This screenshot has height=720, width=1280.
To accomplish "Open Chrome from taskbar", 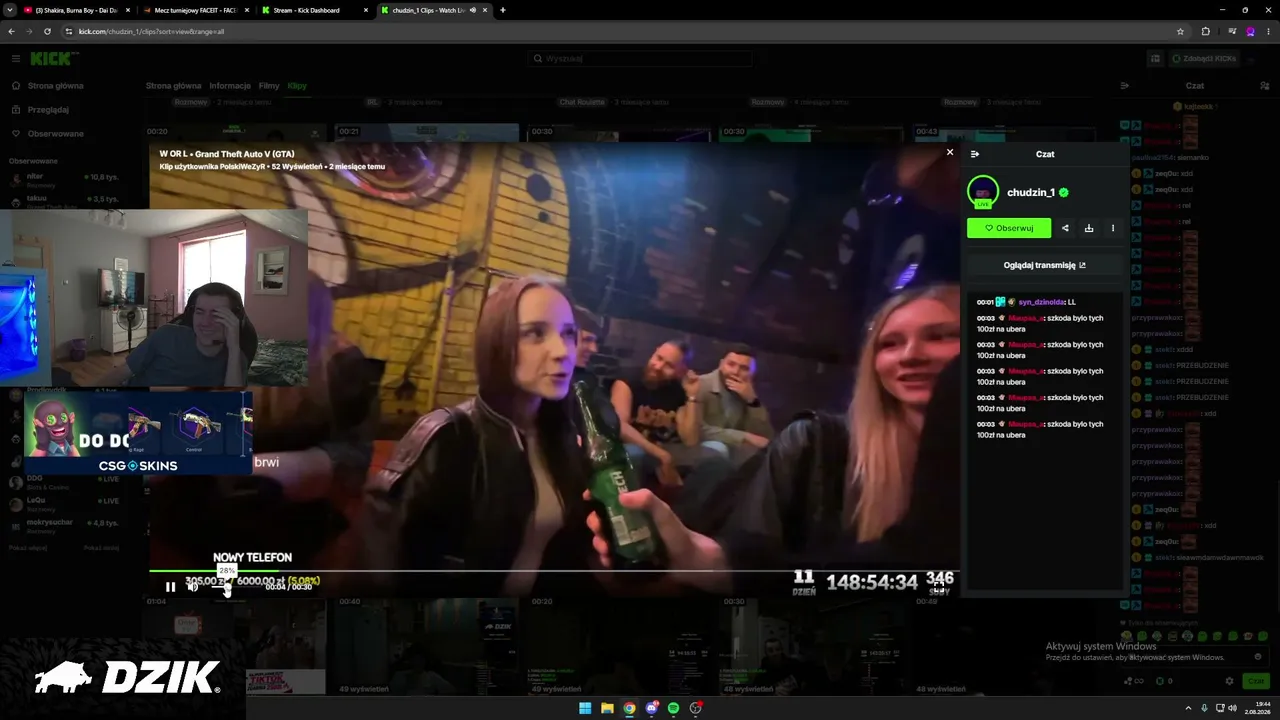I will click(629, 708).
